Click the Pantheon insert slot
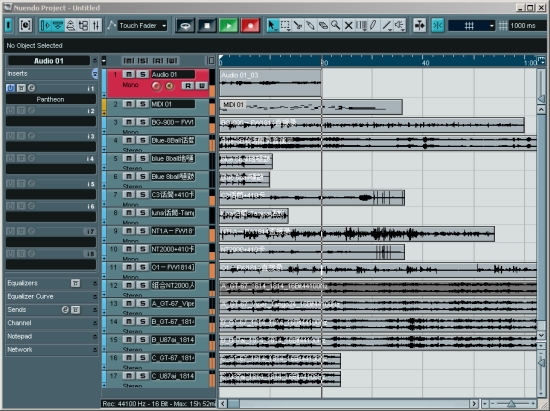 click(51, 99)
